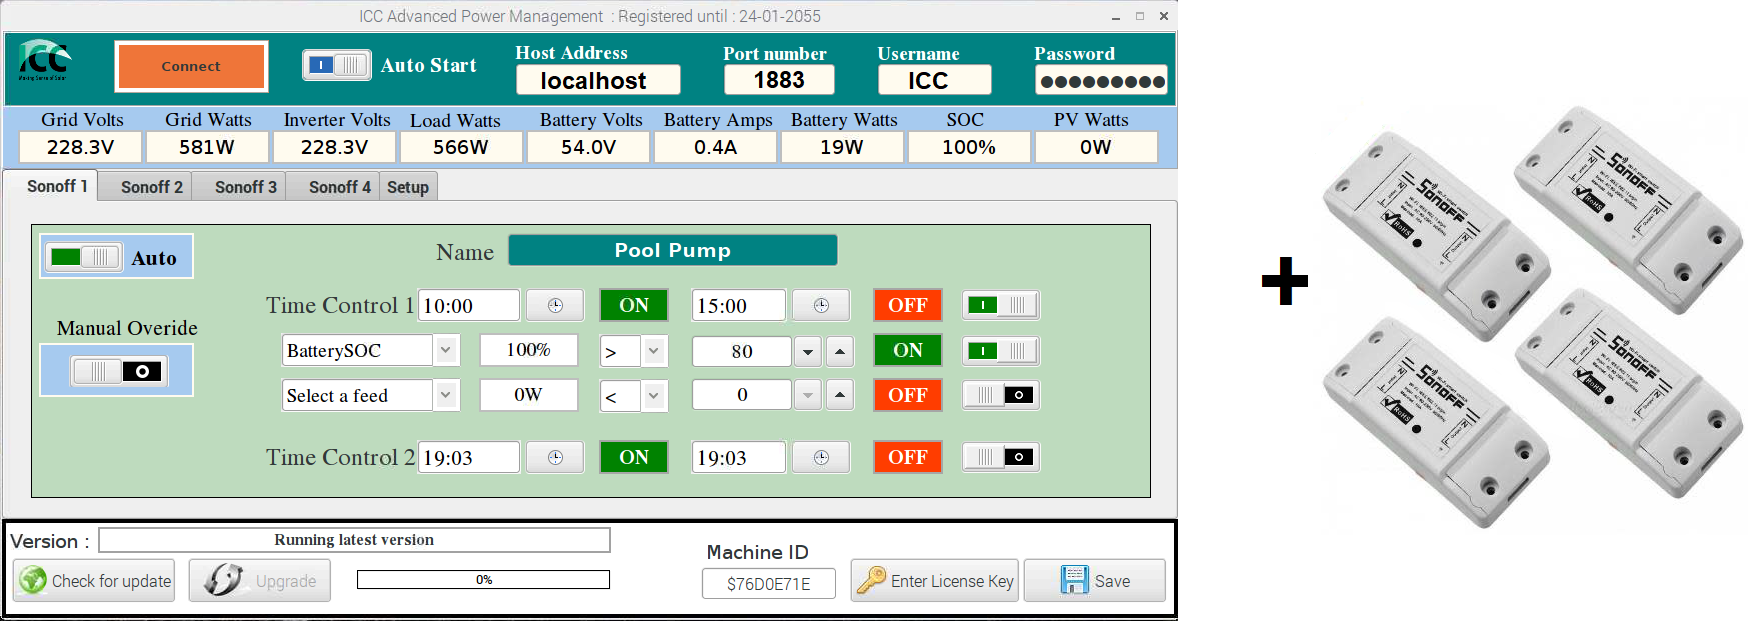This screenshot has width=1758, height=623.
Task: Click the Battery Watts 19W value
Action: [x=842, y=147]
